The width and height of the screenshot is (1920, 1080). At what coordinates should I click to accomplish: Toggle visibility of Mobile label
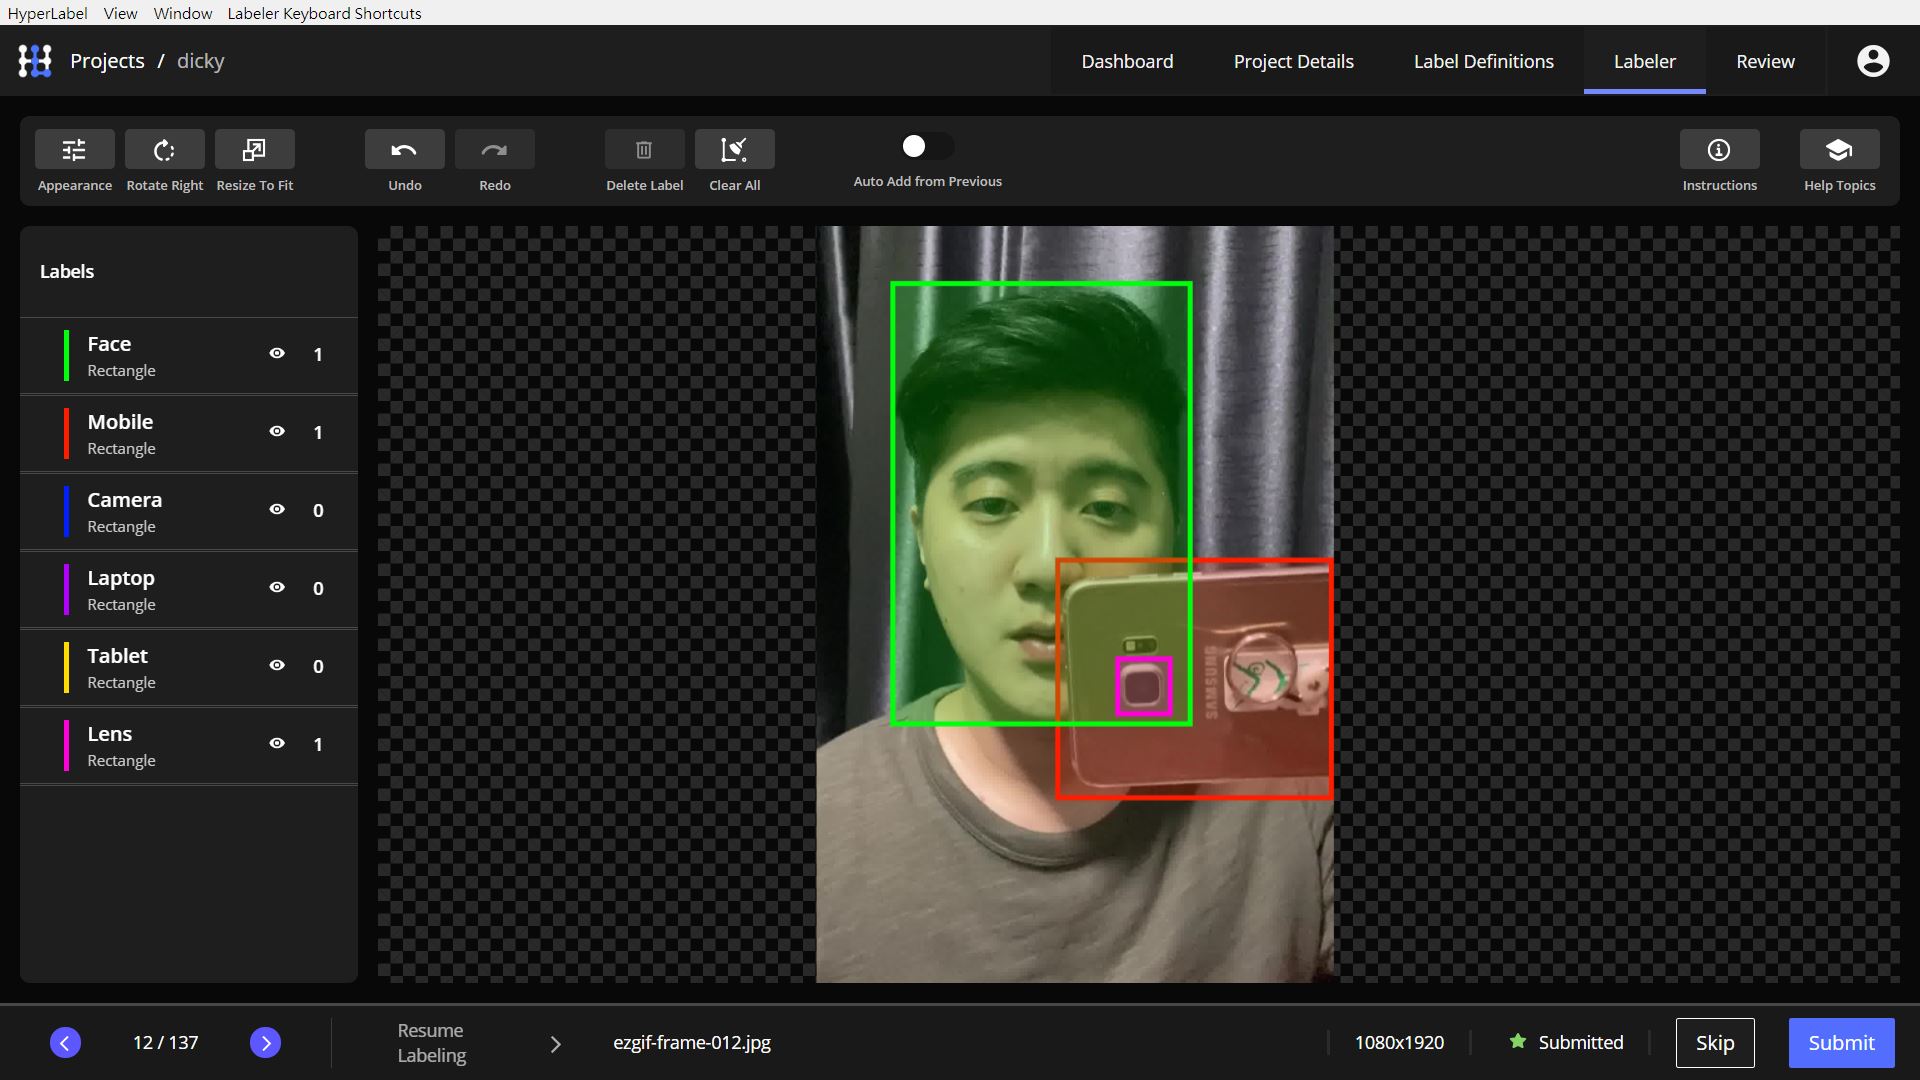(277, 431)
